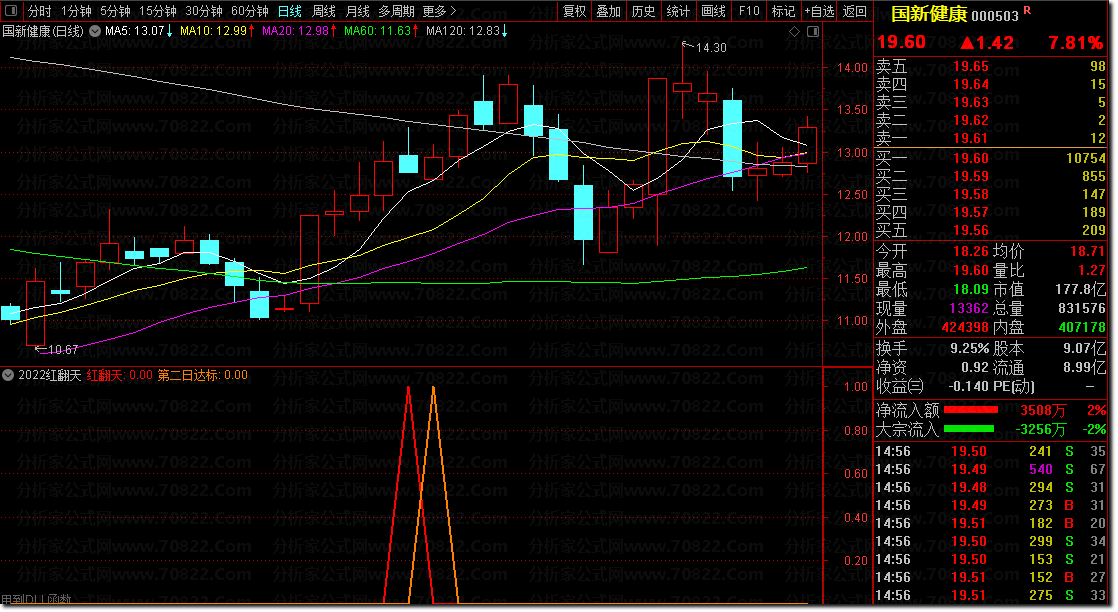1118x612 pixels.
Task: Select the 5分钟 period tab
Action: (115, 11)
